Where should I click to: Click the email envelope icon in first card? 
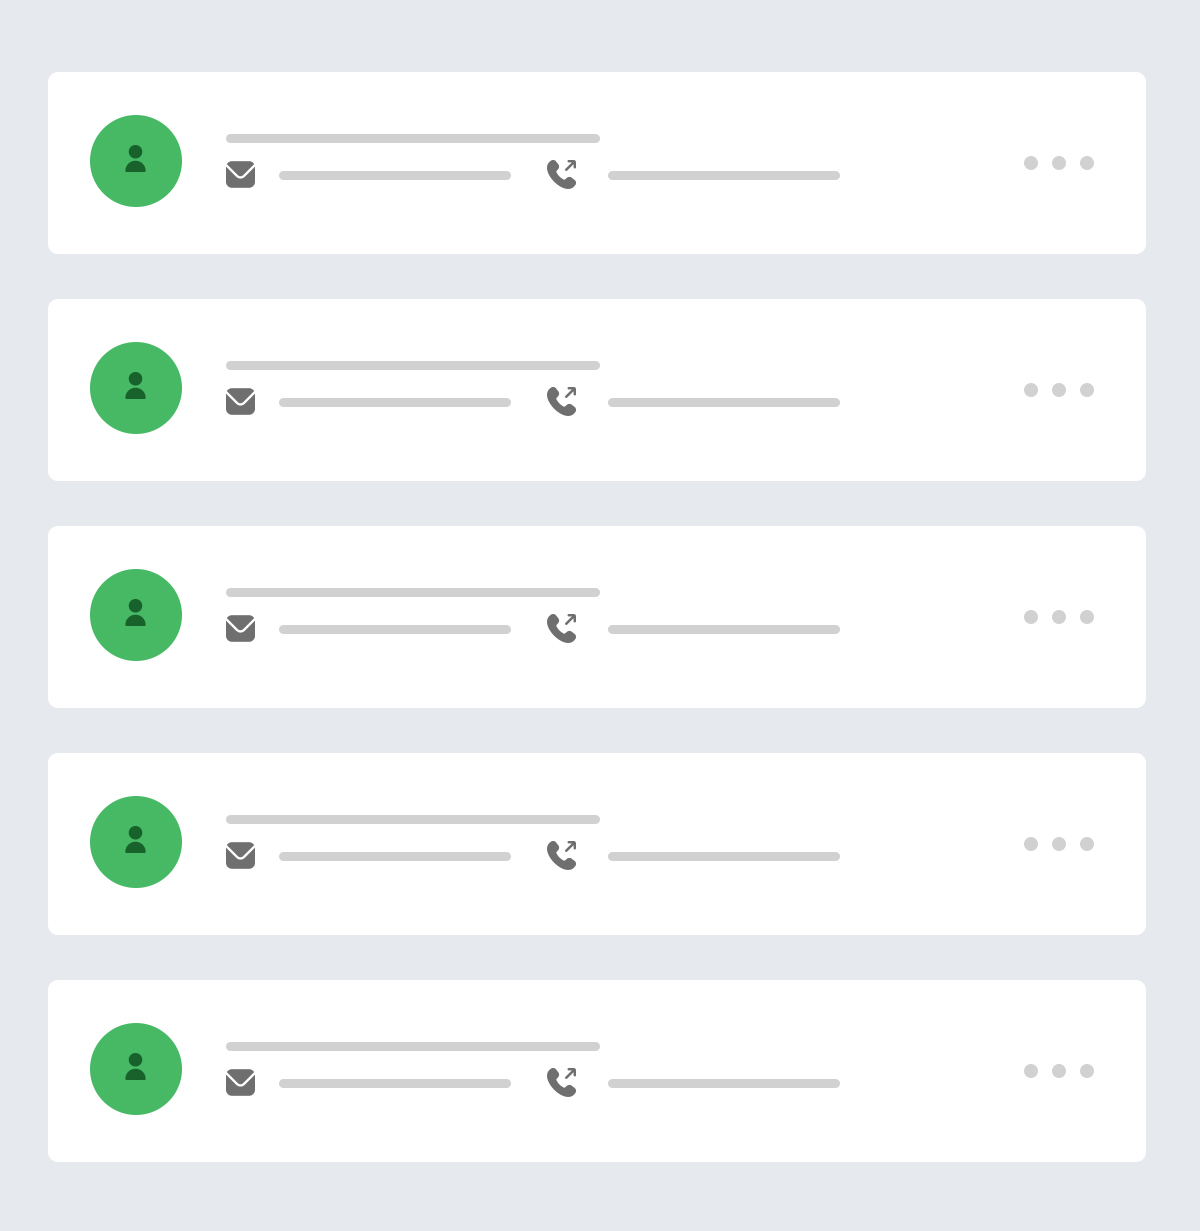tap(240, 174)
